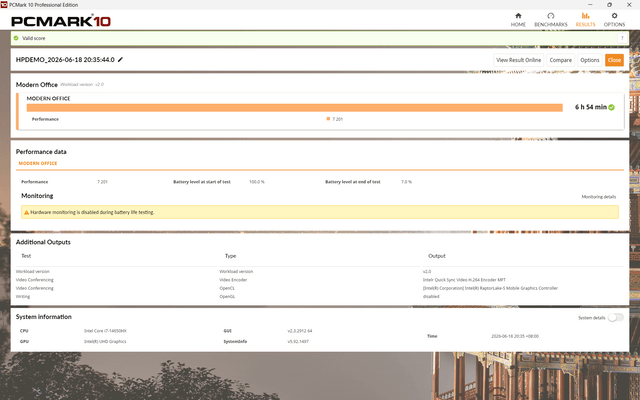640x400 pixels.
Task: Click the Intel Quick Sync Video H.264 Encoder output
Action: [x=464, y=280]
